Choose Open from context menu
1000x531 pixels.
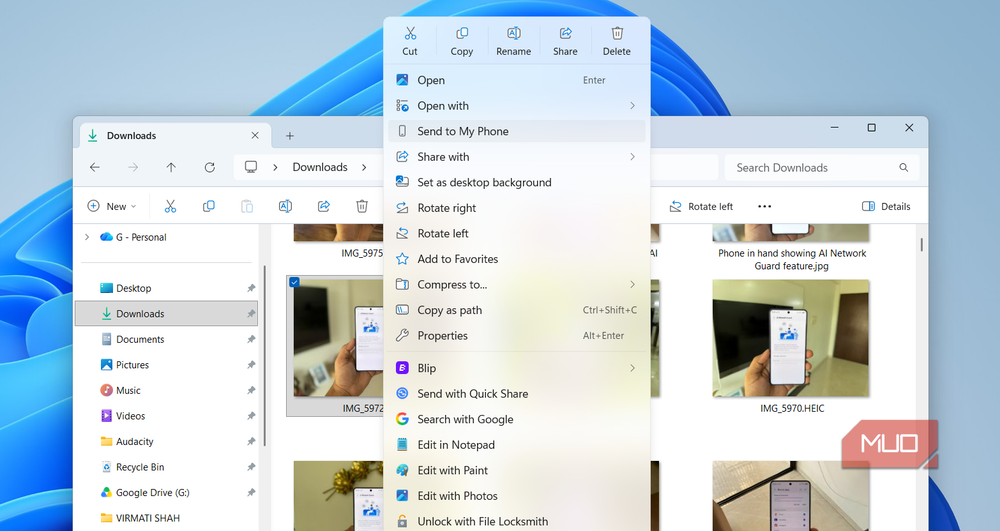click(517, 80)
